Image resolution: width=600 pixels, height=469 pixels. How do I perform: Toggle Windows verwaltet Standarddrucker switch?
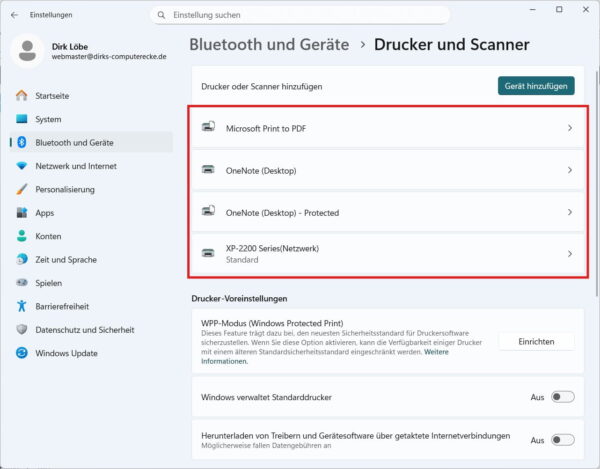[x=562, y=397]
